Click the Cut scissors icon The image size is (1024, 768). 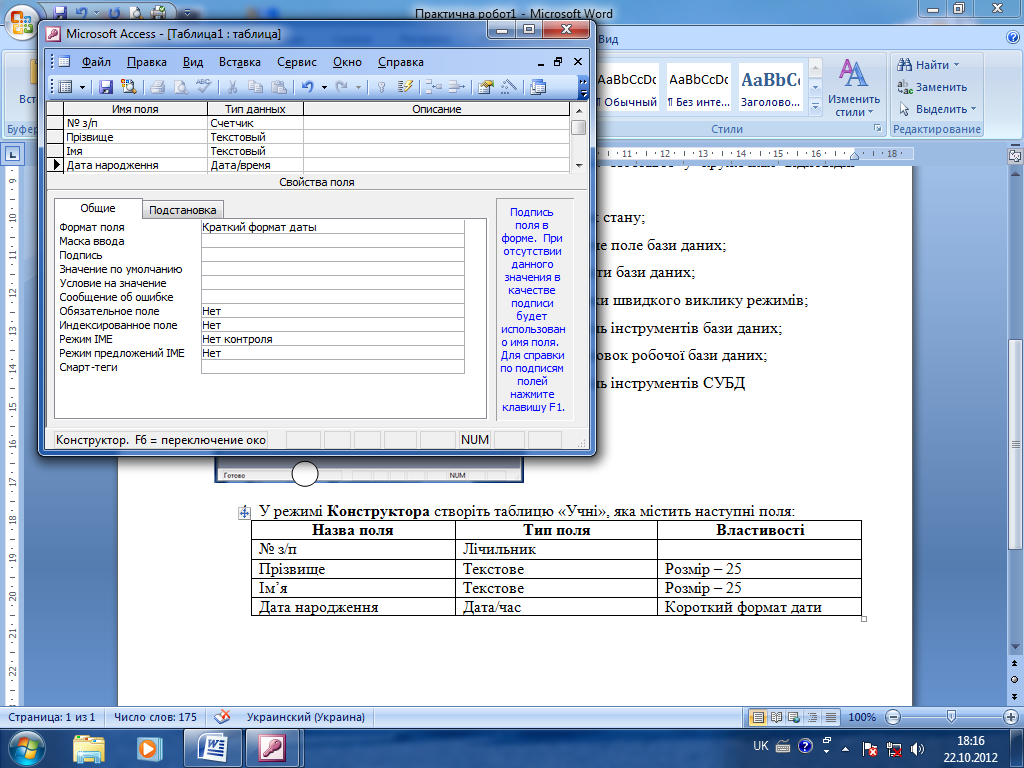pyautogui.click(x=232, y=87)
